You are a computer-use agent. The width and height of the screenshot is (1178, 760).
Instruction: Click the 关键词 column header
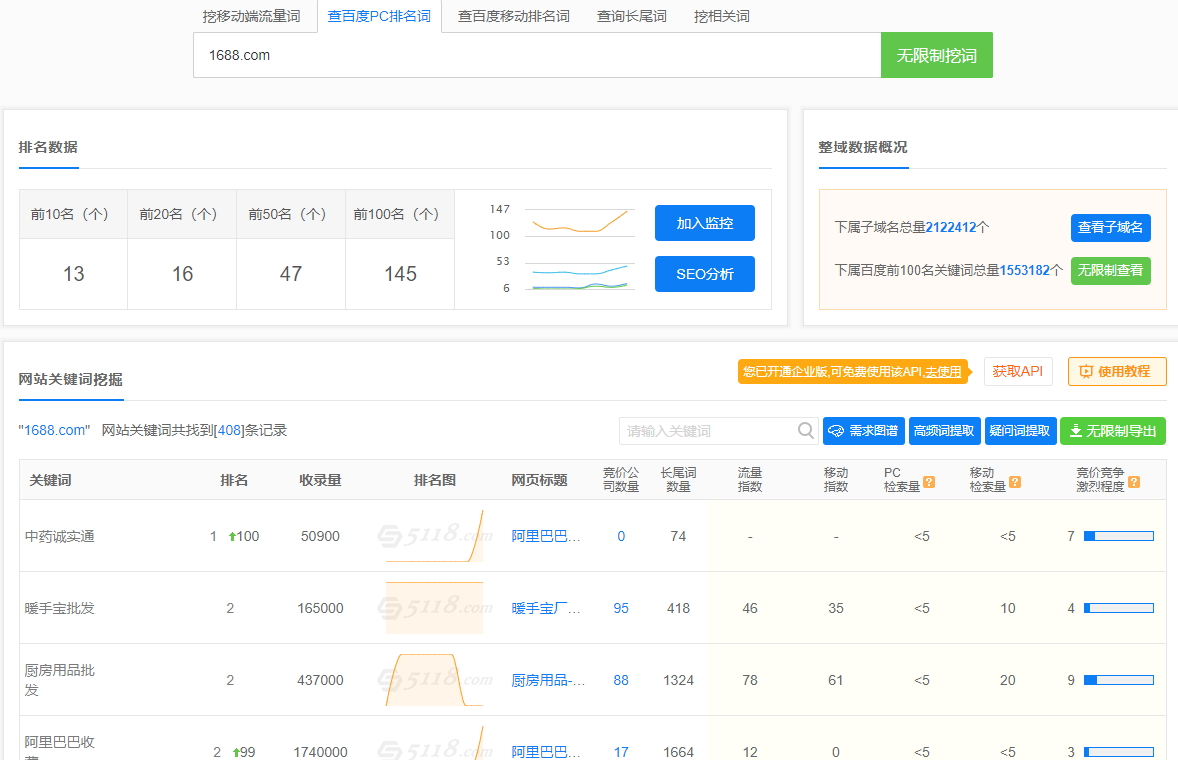tap(50, 480)
